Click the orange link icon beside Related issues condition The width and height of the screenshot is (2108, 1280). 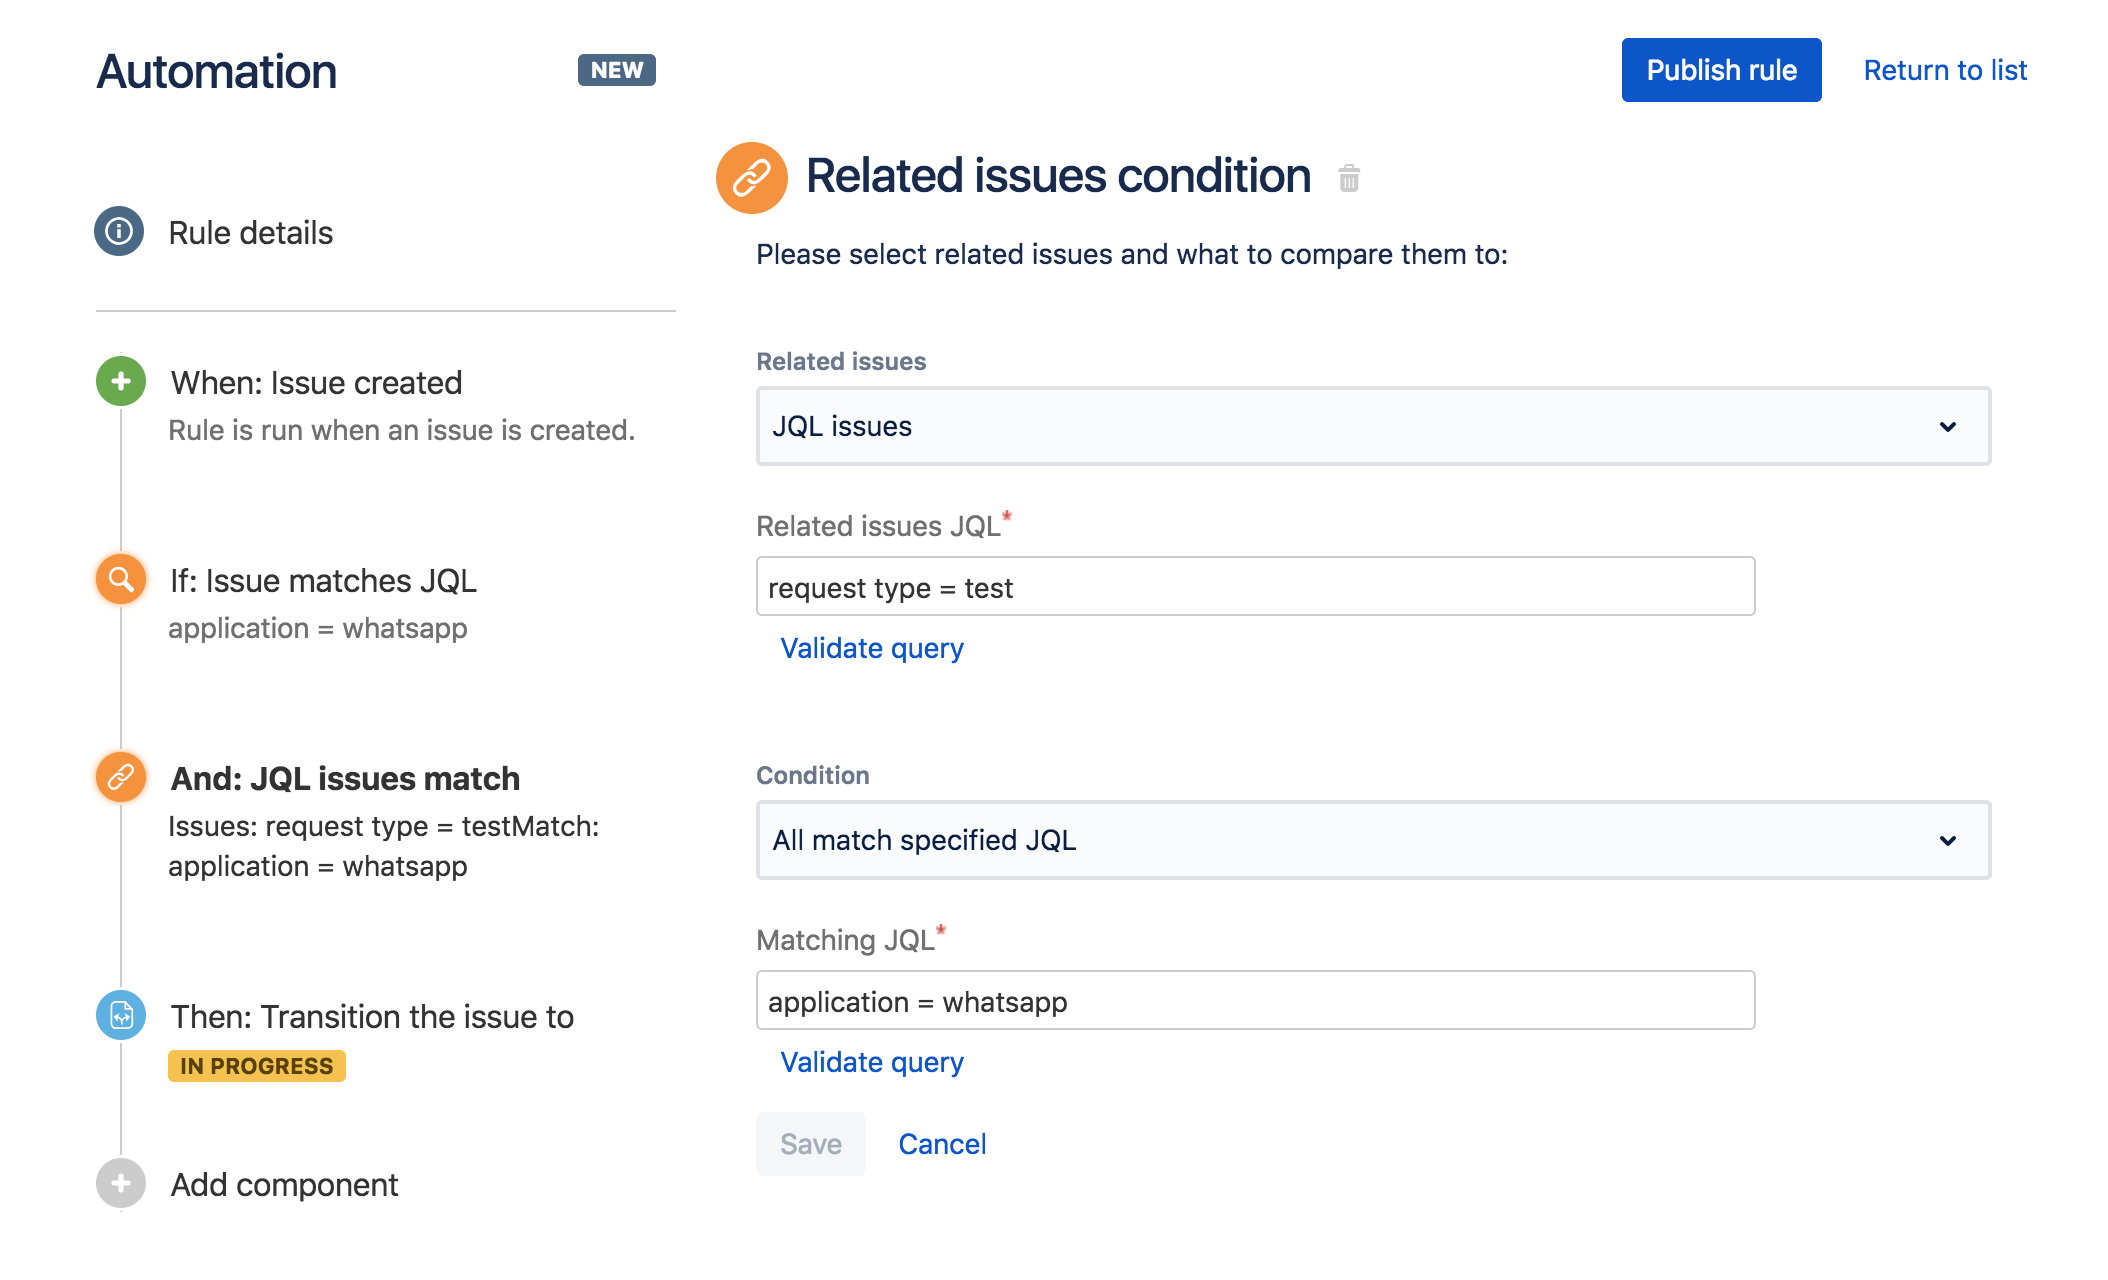tap(752, 177)
